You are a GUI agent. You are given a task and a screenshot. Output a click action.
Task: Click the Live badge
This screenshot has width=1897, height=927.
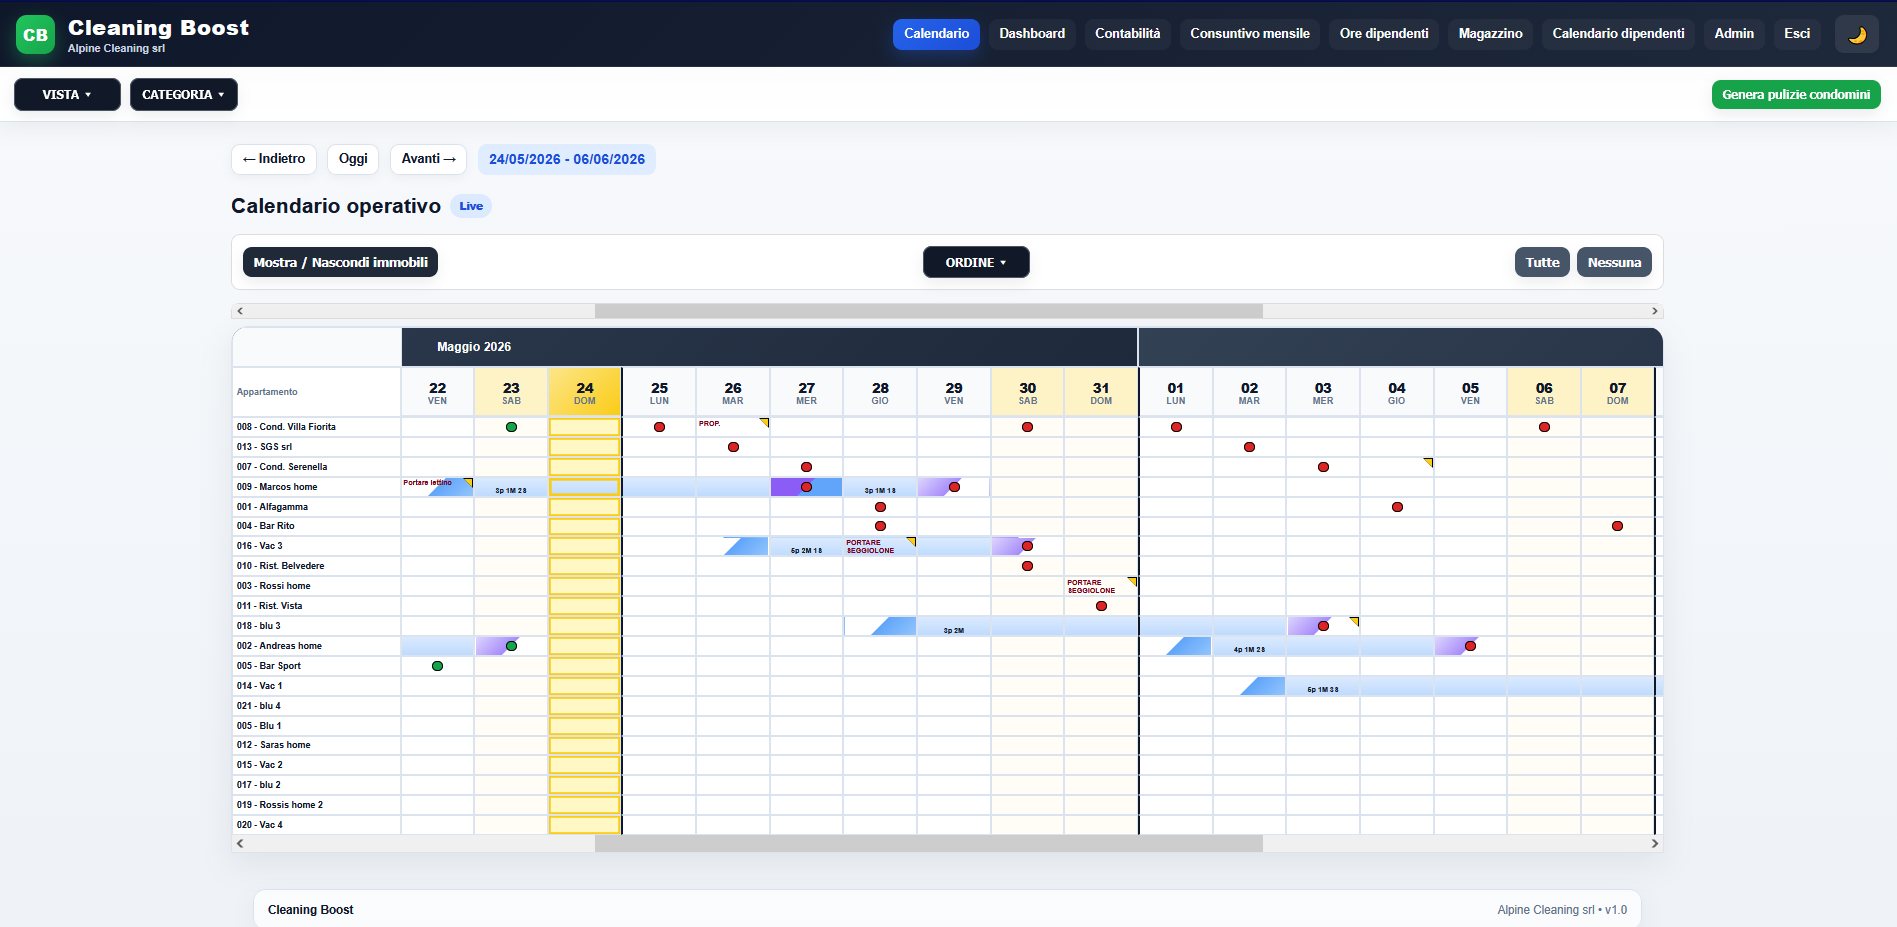point(471,206)
